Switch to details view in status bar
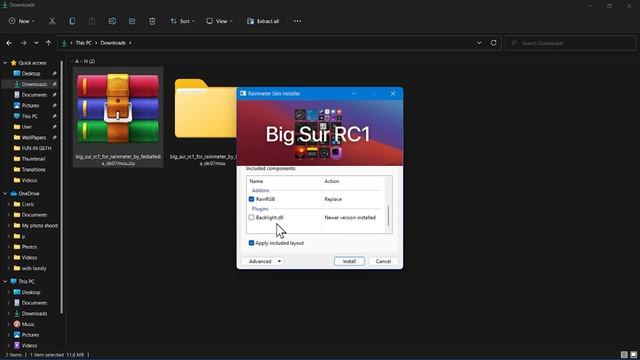The width and height of the screenshot is (640, 360). tap(624, 355)
